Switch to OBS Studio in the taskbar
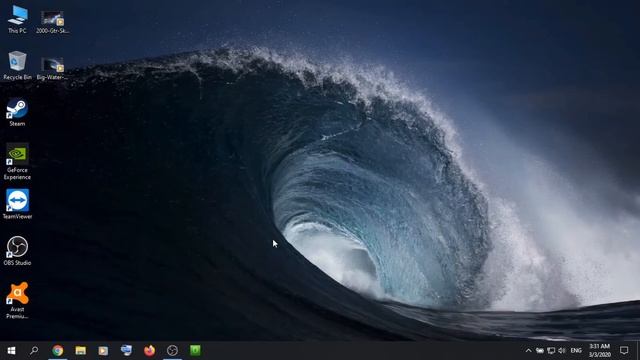Viewport: 640px width, 360px height. pos(172,351)
